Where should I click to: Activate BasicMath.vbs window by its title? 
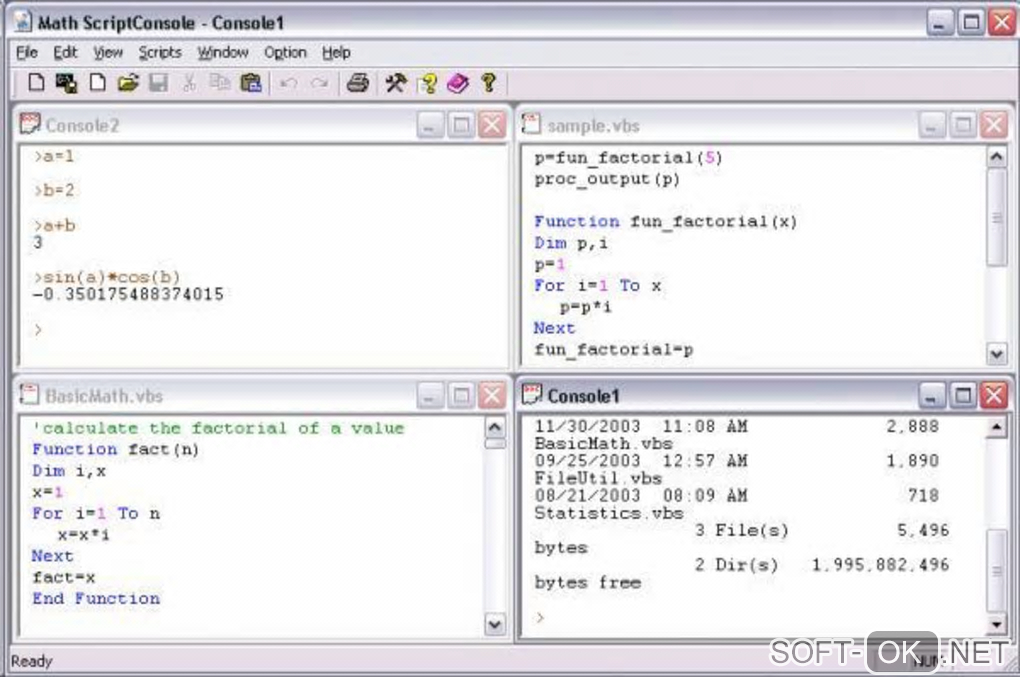[x=104, y=395]
